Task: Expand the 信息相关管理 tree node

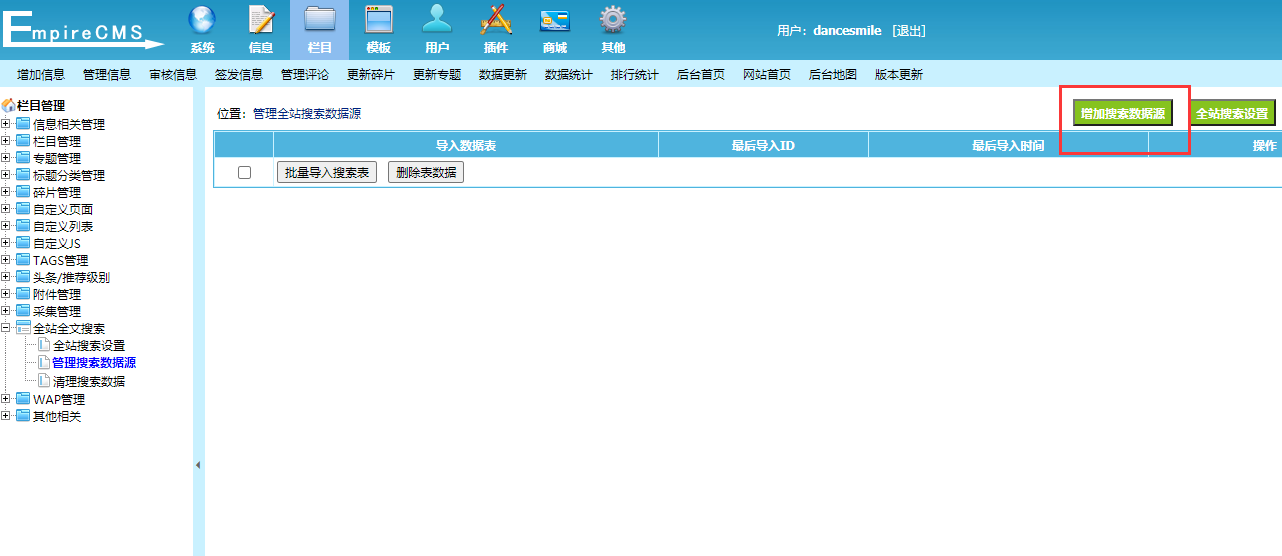Action: tap(7, 125)
